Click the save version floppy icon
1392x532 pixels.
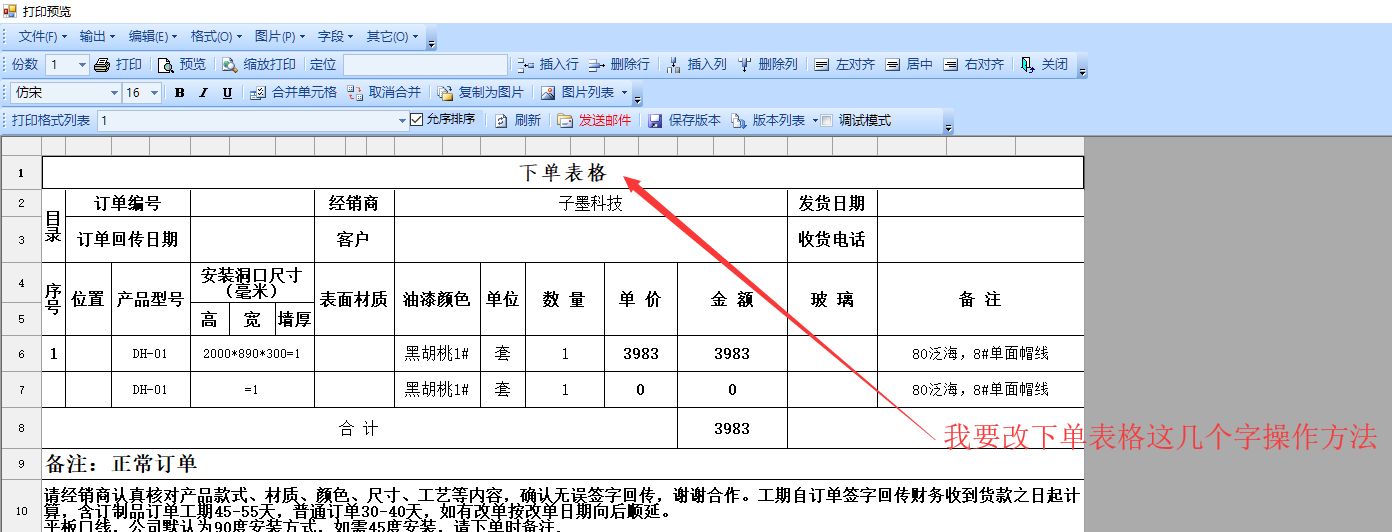(655, 121)
